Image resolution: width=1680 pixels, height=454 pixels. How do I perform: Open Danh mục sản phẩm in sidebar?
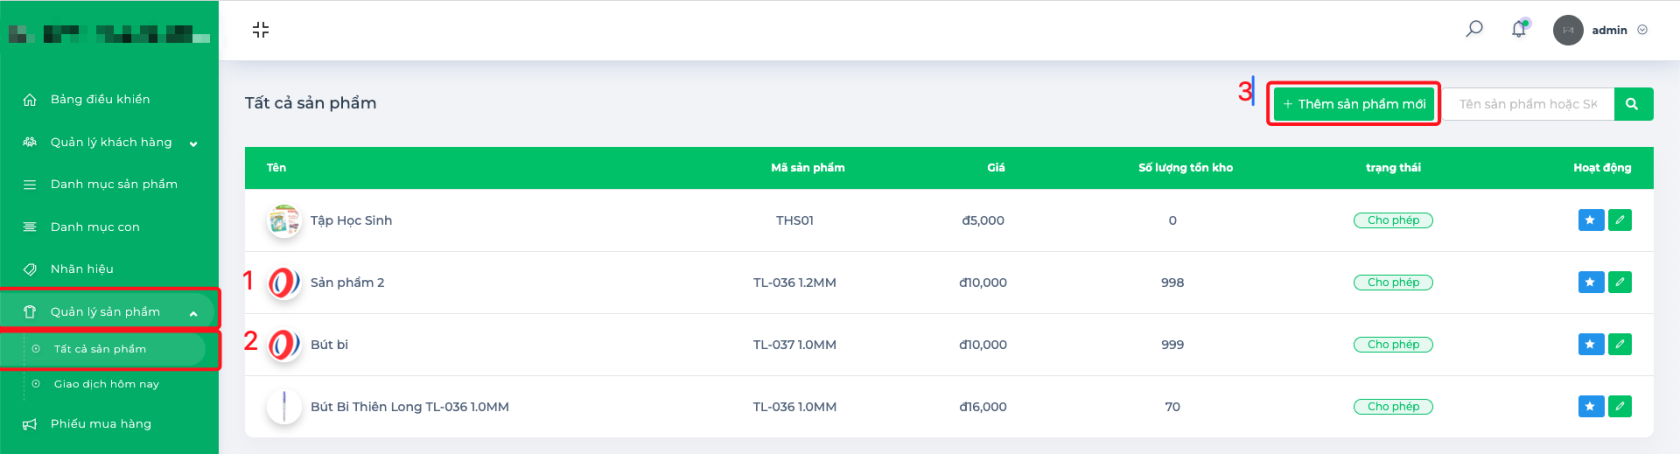coord(114,184)
